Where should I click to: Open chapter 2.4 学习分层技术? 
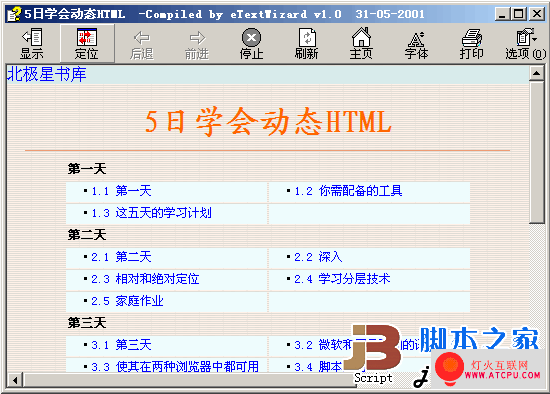click(342, 279)
